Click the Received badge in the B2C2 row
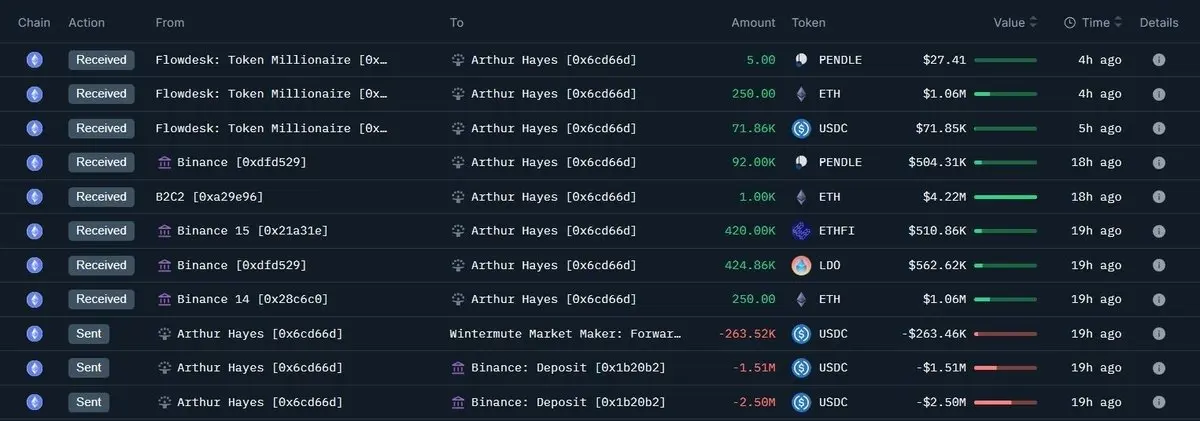 [101, 197]
